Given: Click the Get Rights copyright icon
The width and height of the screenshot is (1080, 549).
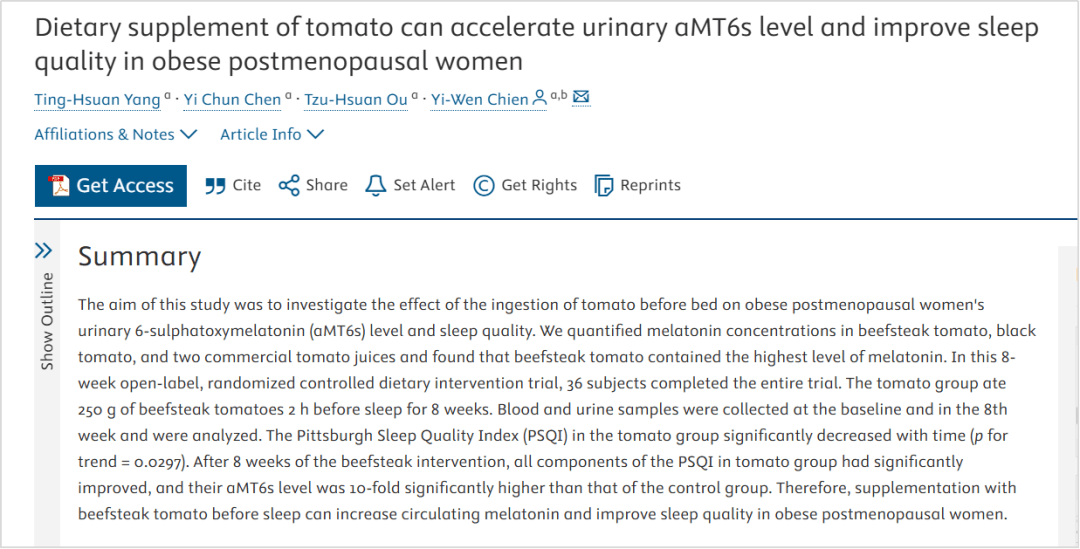Looking at the screenshot, I should [484, 185].
